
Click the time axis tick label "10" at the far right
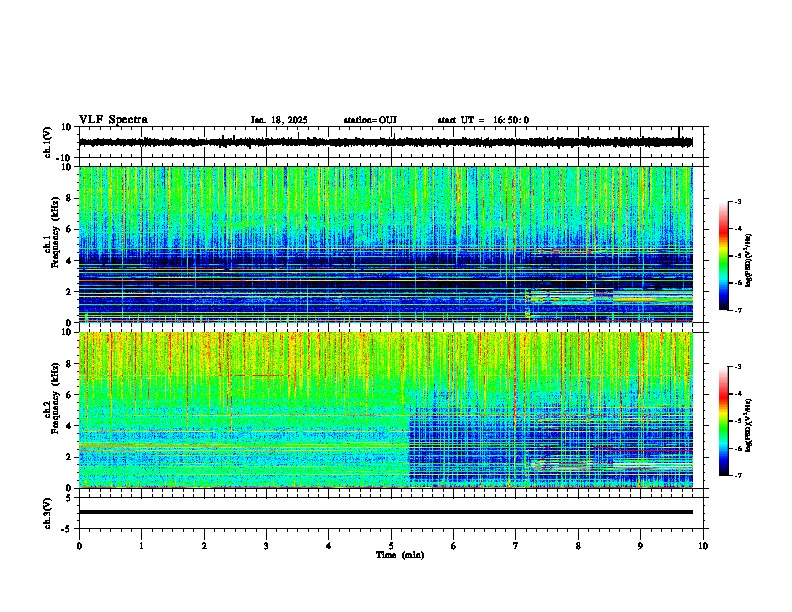(703, 546)
